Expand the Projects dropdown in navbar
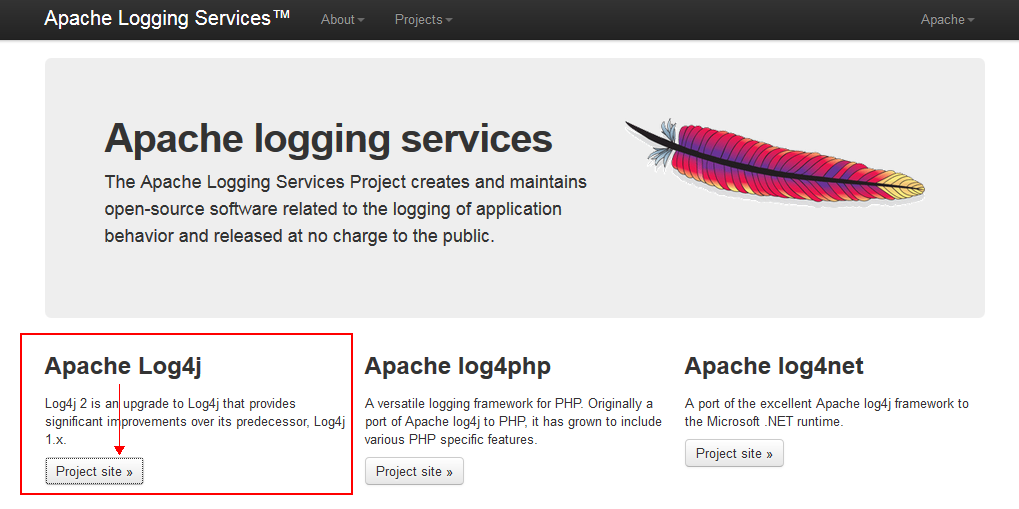Image resolution: width=1019 pixels, height=509 pixels. point(423,20)
